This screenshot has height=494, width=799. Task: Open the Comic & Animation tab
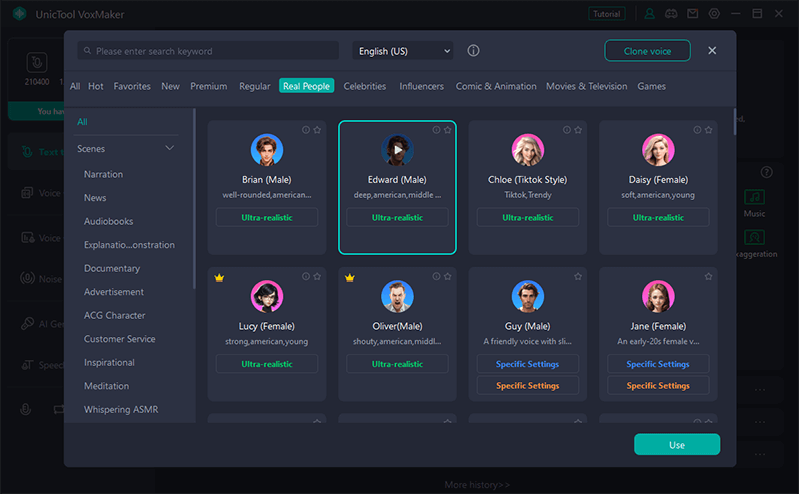pos(496,86)
